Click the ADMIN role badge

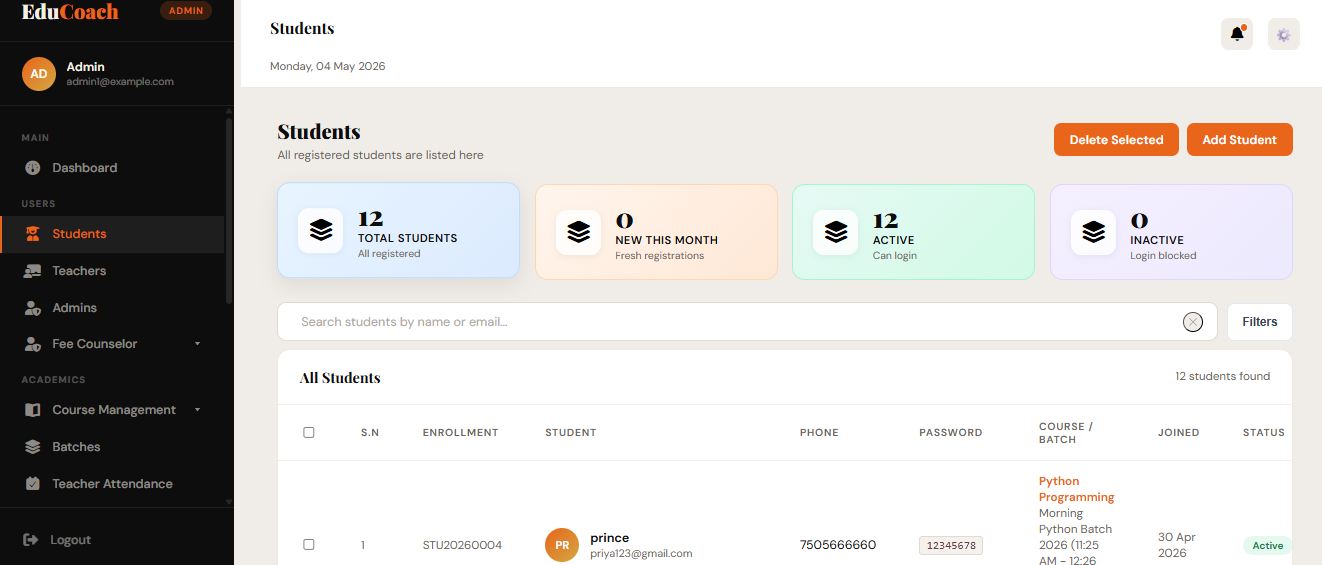pyautogui.click(x=186, y=11)
